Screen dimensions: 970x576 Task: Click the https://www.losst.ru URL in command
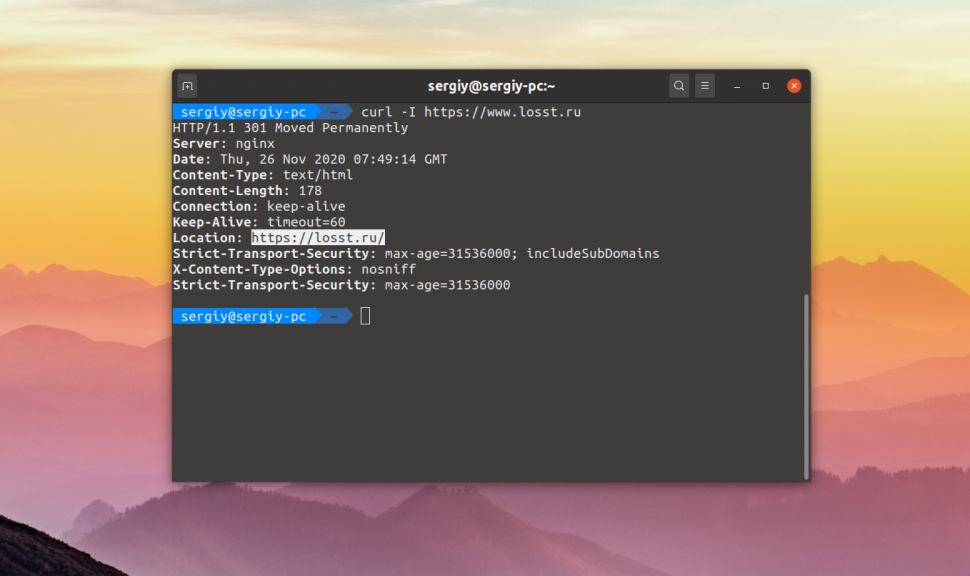(x=502, y=112)
